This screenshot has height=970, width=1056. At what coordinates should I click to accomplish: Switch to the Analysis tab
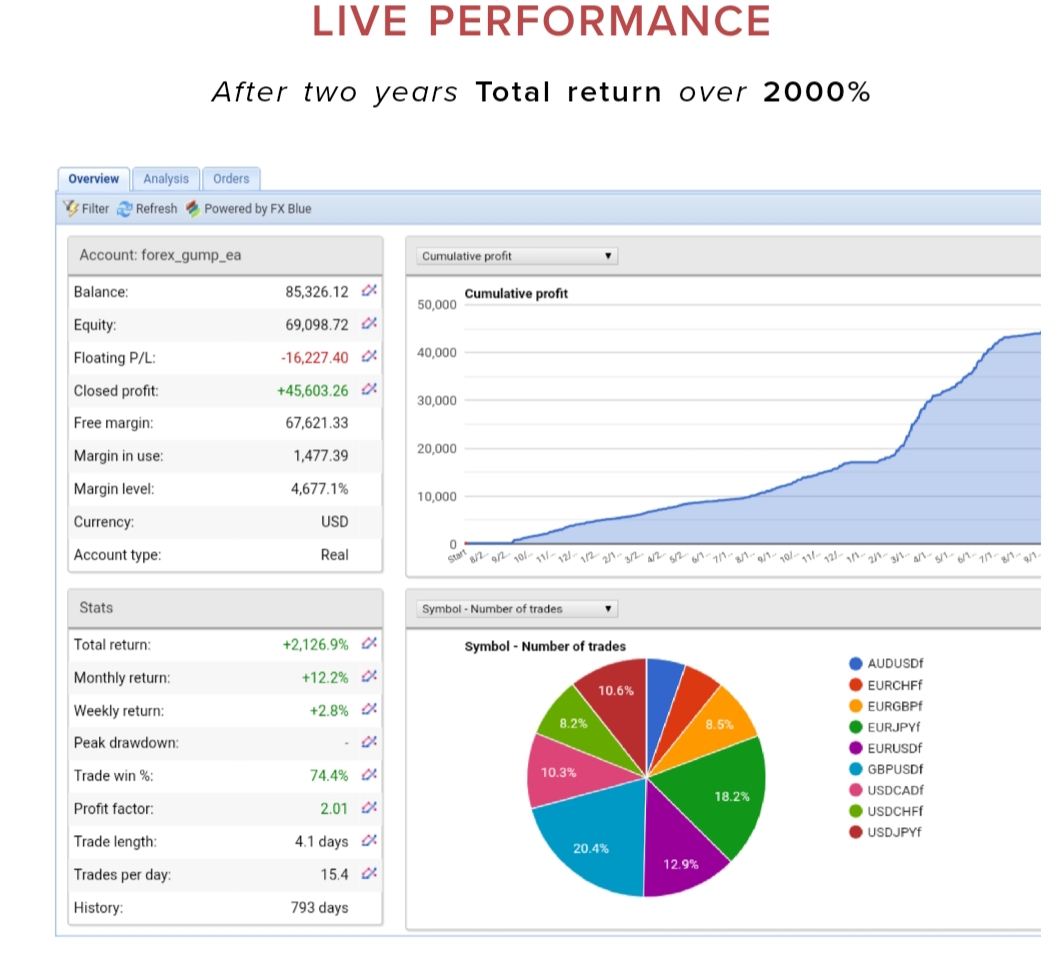click(166, 179)
